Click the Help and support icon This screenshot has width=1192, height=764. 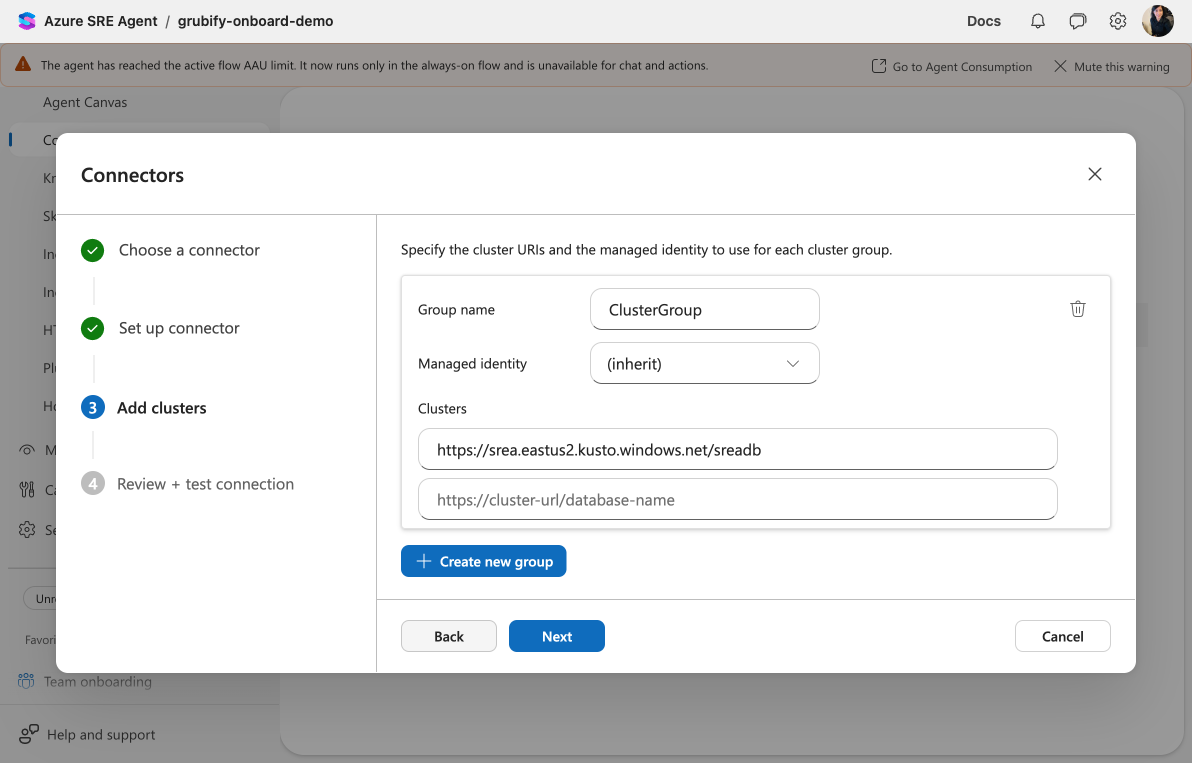(29, 734)
